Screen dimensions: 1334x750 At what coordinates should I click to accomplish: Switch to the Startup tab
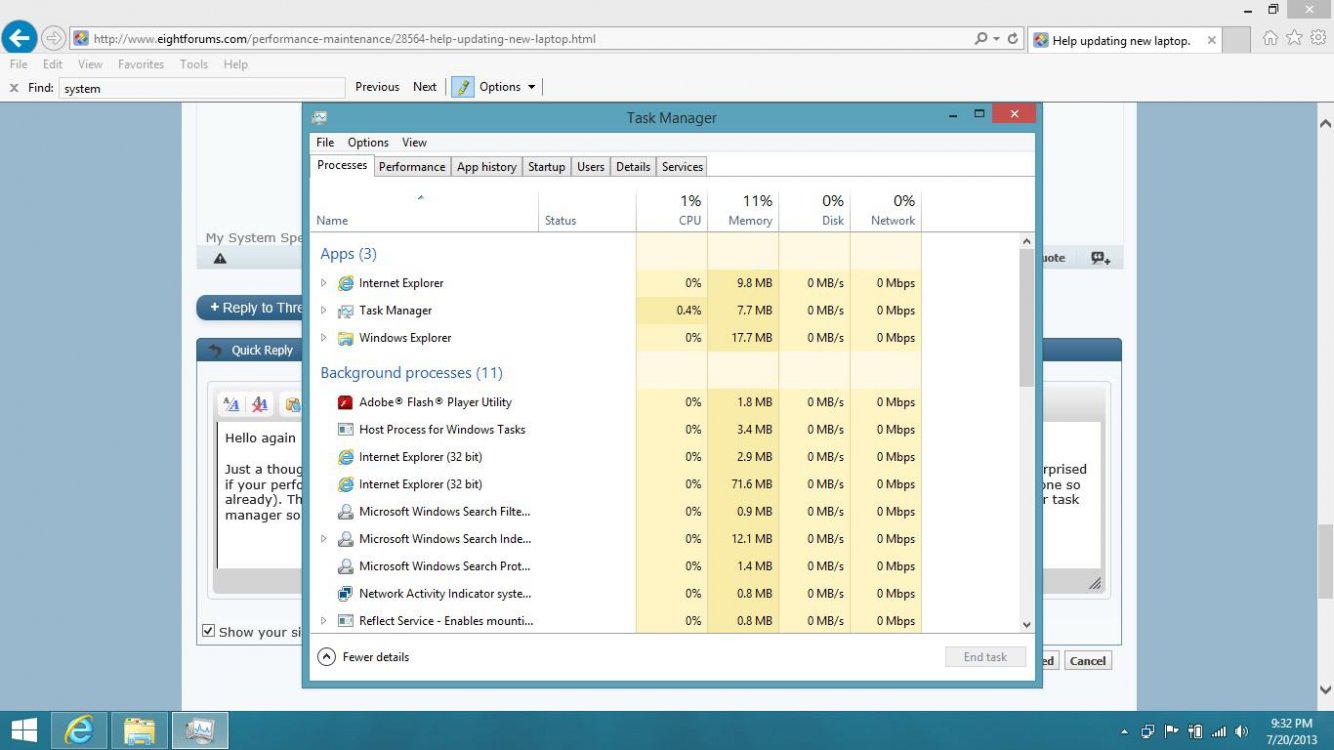pyautogui.click(x=546, y=167)
